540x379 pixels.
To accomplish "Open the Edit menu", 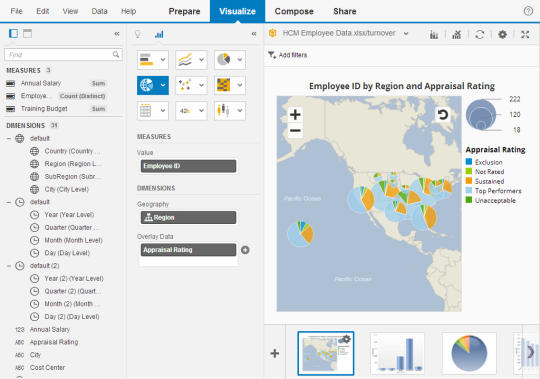I will click(43, 11).
